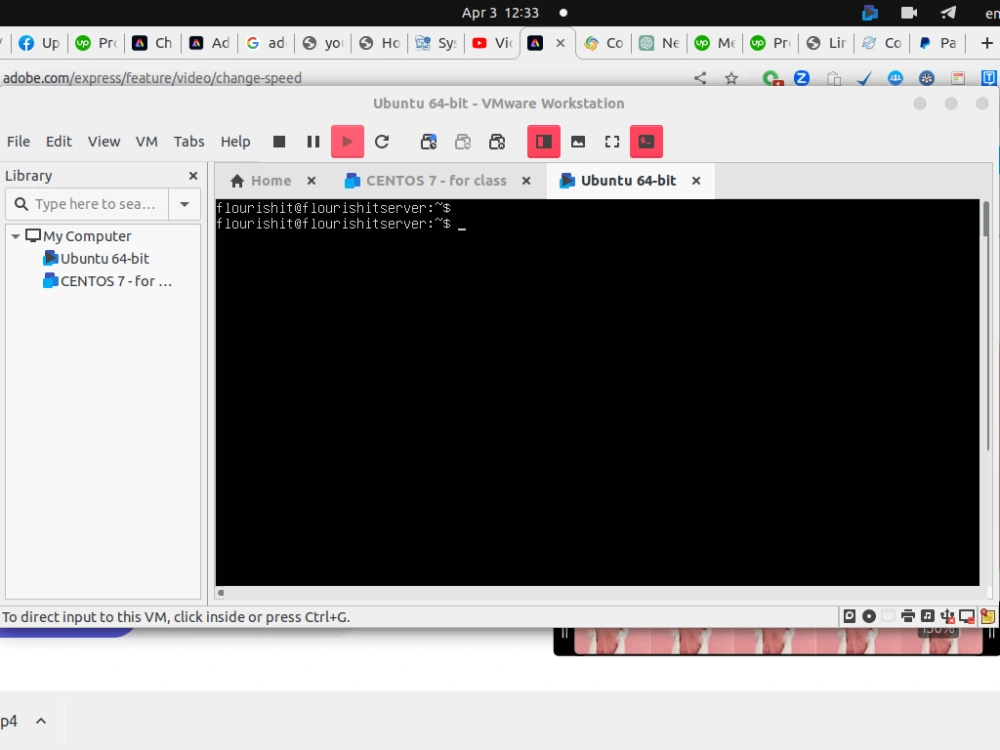Open the VM menu

(147, 141)
